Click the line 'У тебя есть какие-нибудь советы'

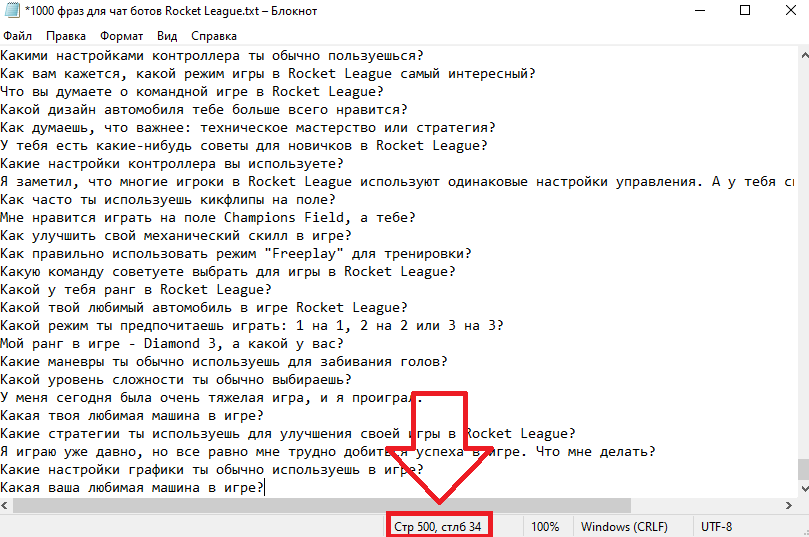(x=244, y=146)
